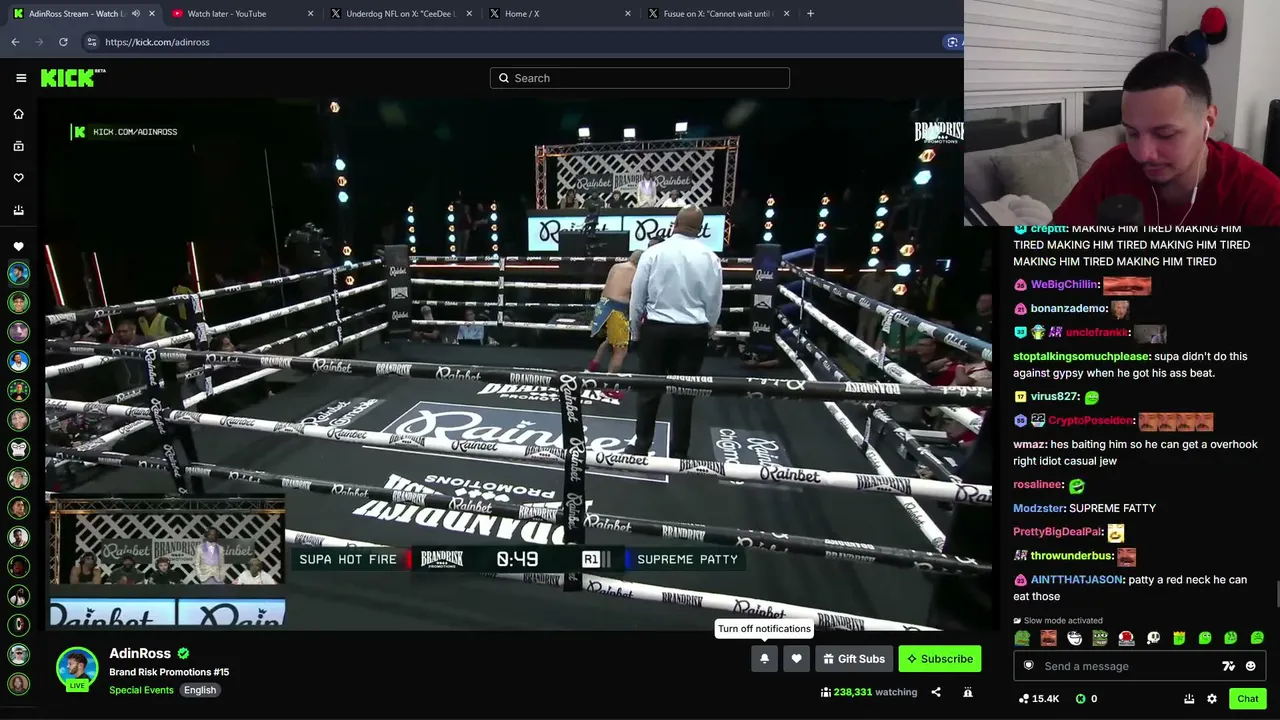Switch to Watch later - YouTube tab
Image resolution: width=1280 pixels, height=720 pixels.
(x=241, y=14)
